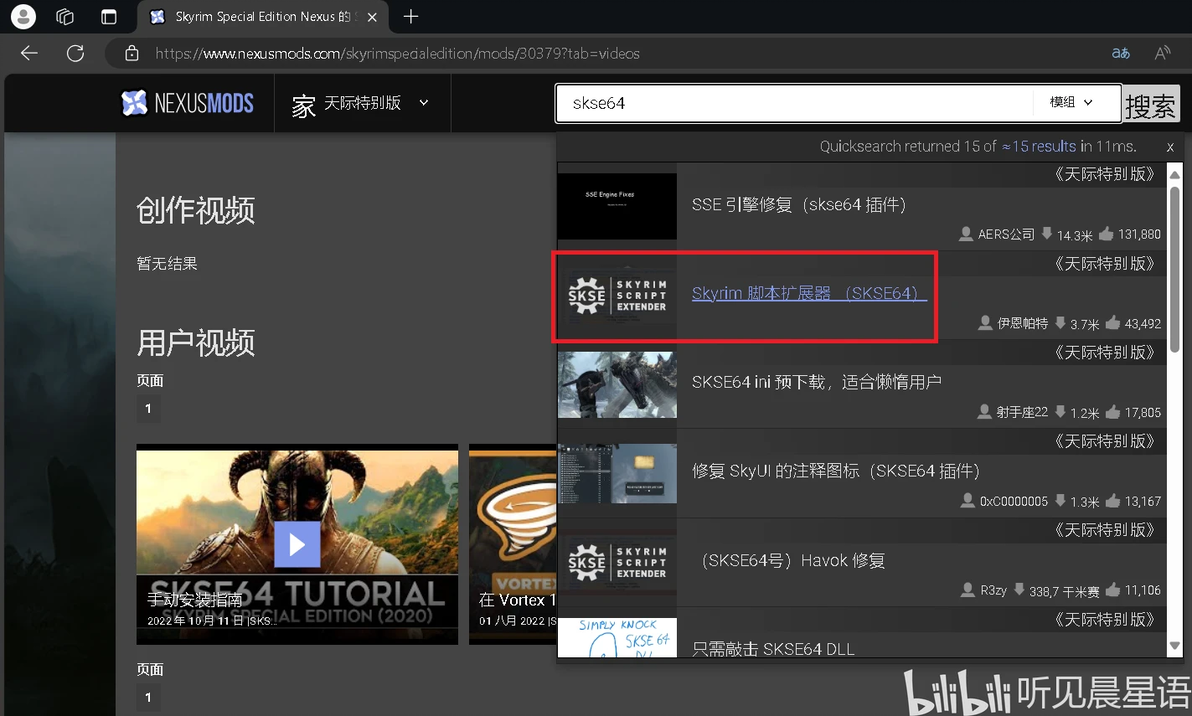1192x716 pixels.
Task: Click the 搜索 button
Action: coord(1151,104)
